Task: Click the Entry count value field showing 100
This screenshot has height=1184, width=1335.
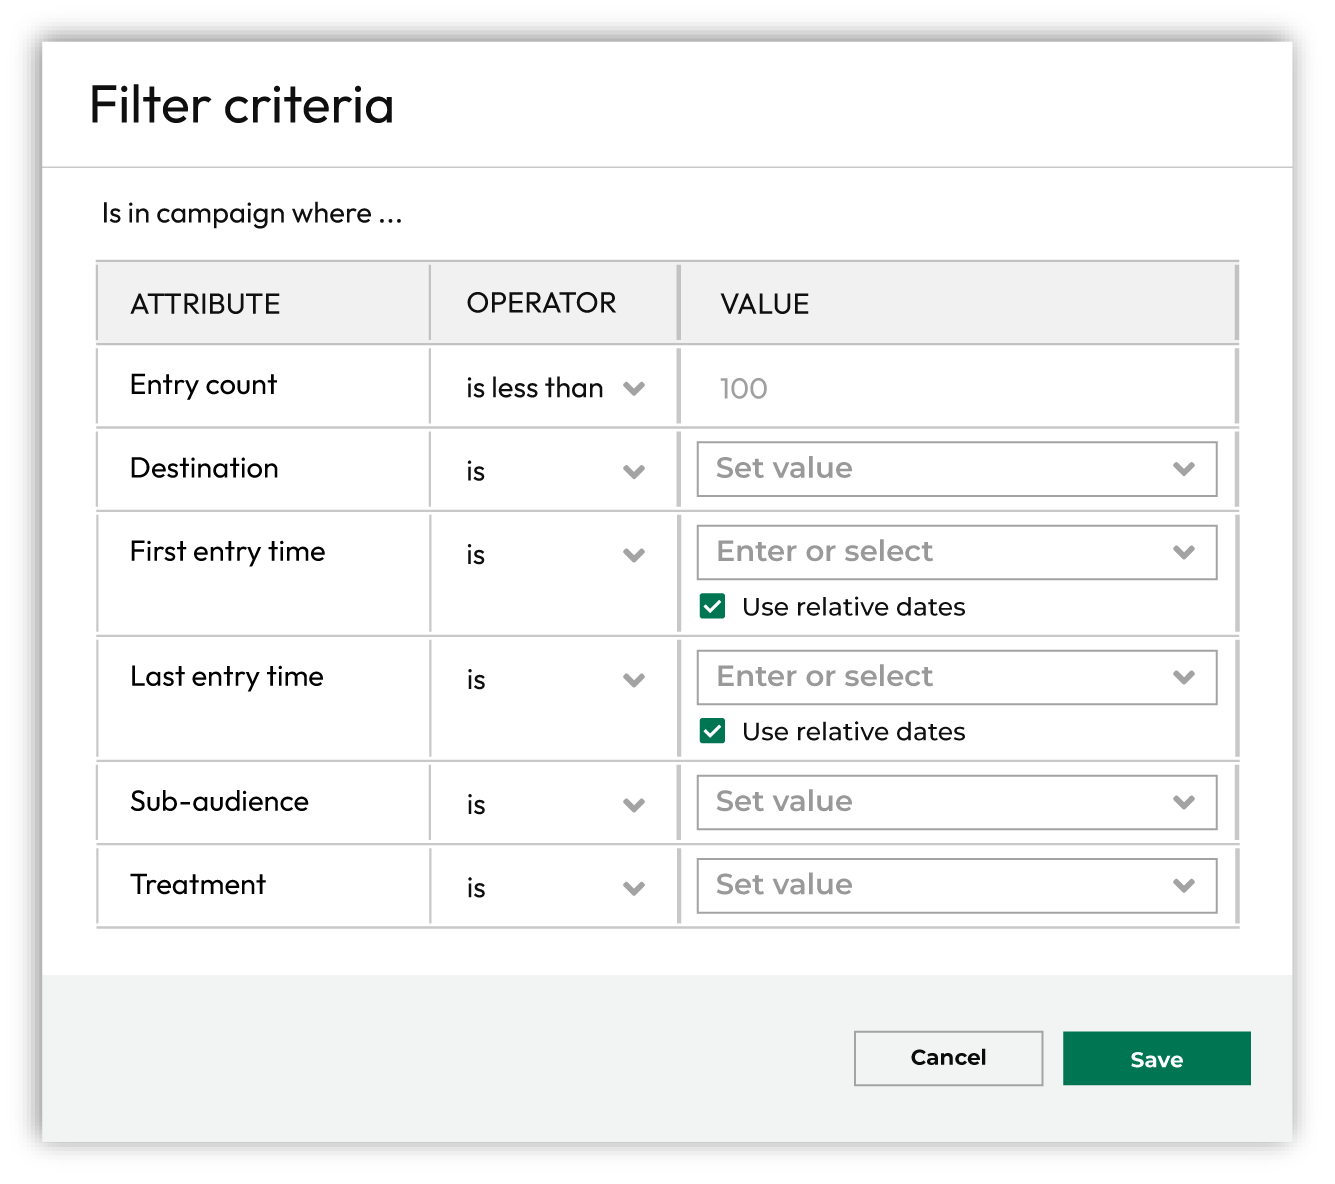Action: click(957, 388)
